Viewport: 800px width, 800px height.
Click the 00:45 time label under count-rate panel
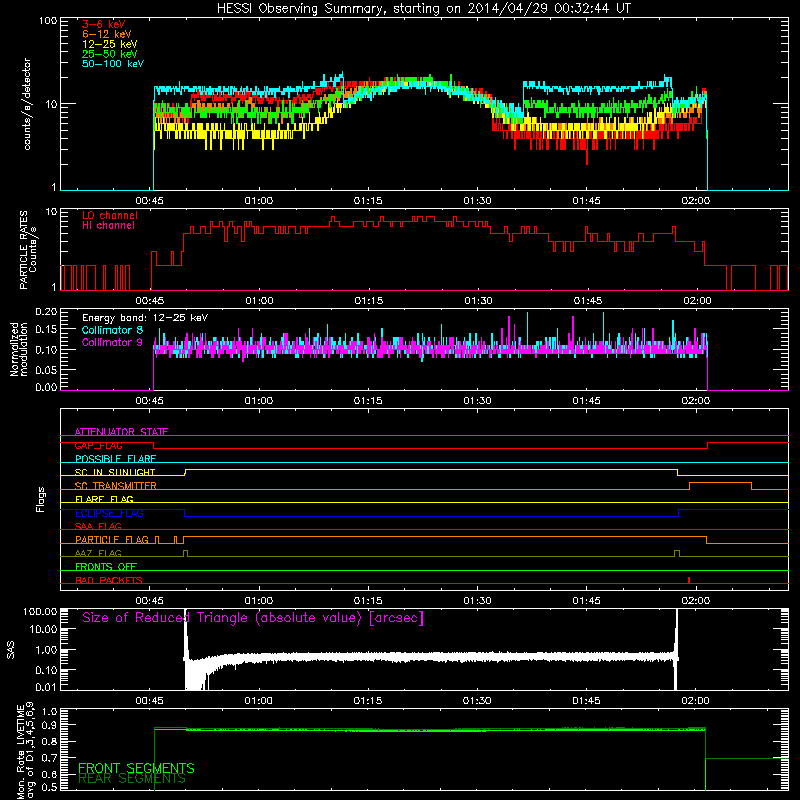(149, 201)
